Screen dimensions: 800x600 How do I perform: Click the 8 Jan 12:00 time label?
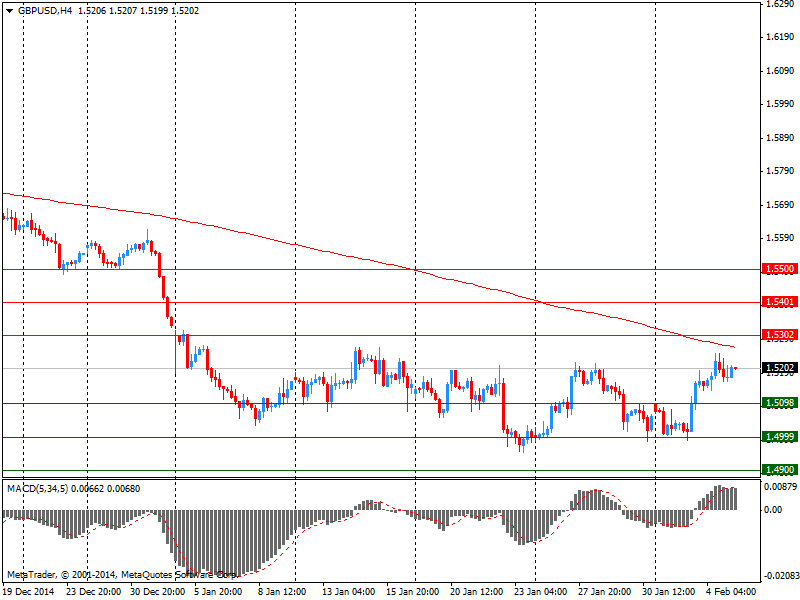click(283, 592)
